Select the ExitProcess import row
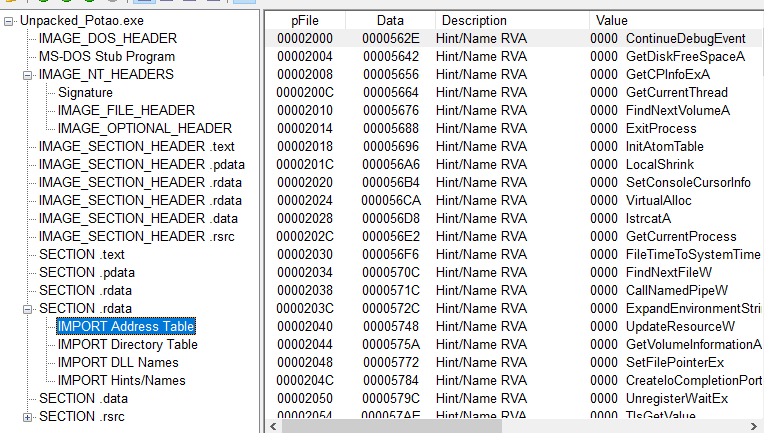 661,128
